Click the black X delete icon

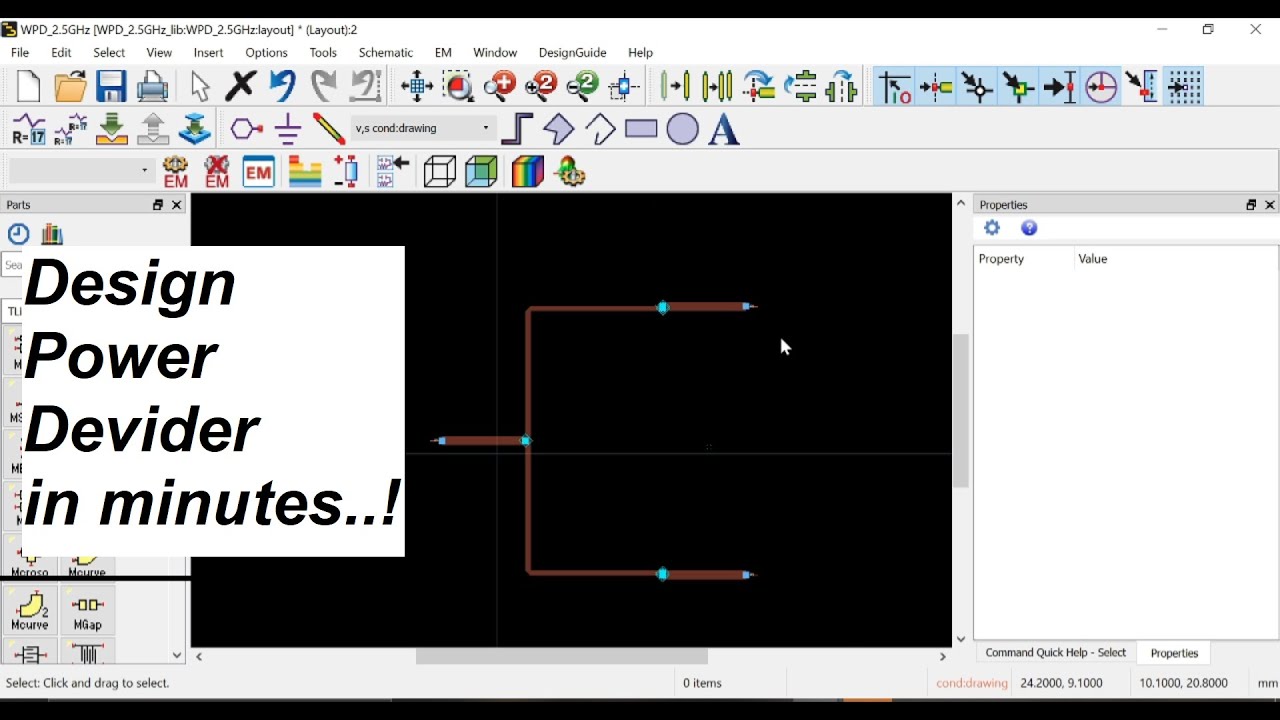tap(240, 87)
